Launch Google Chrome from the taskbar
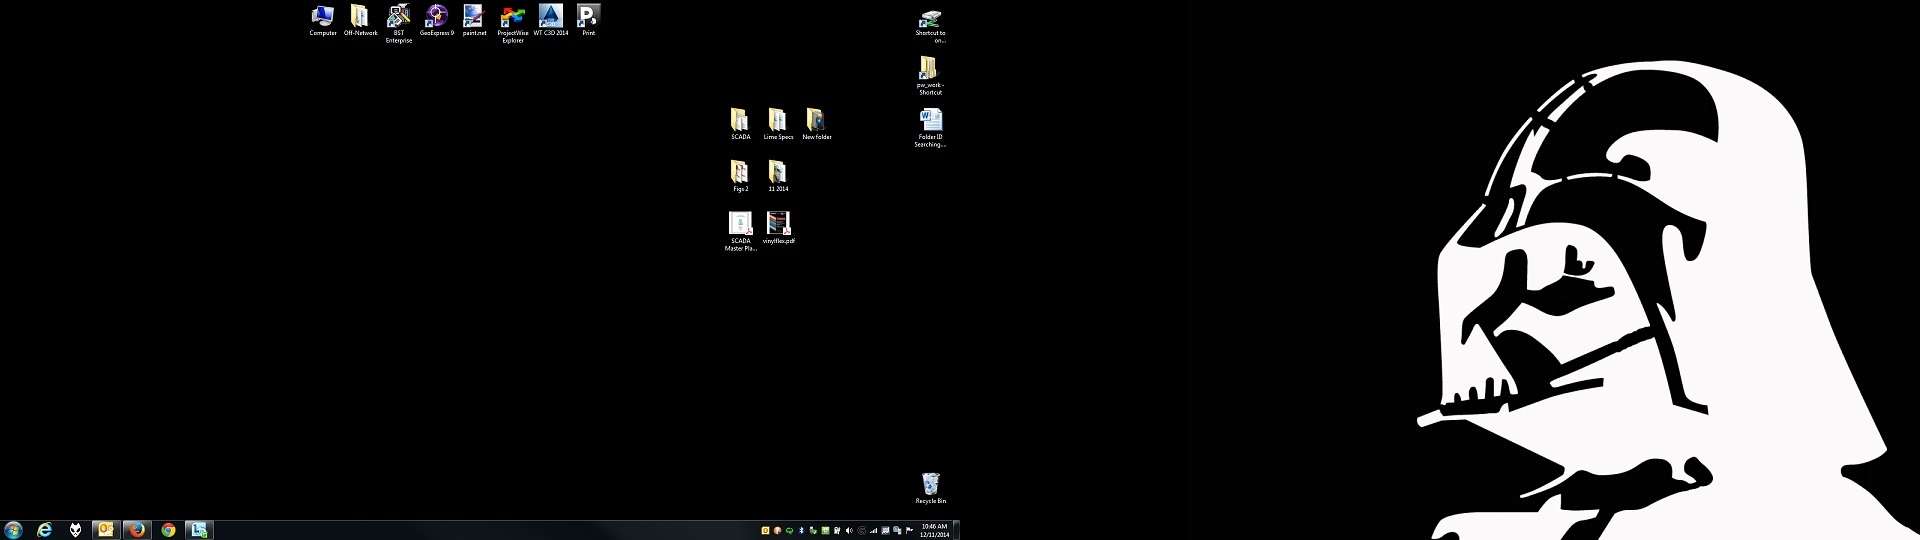This screenshot has height=540, width=1920. coord(168,530)
